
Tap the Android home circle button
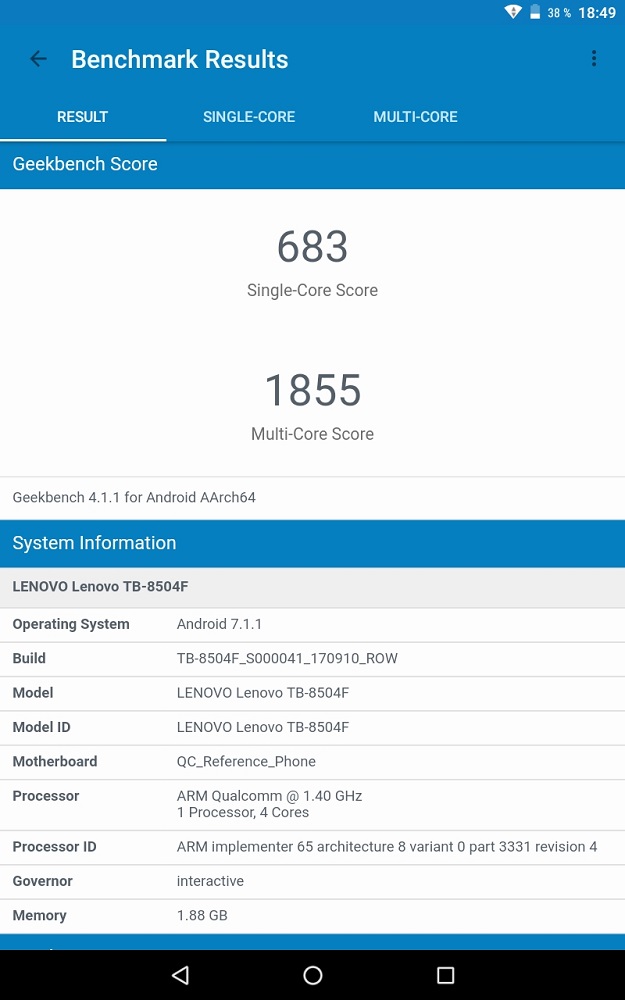point(312,974)
